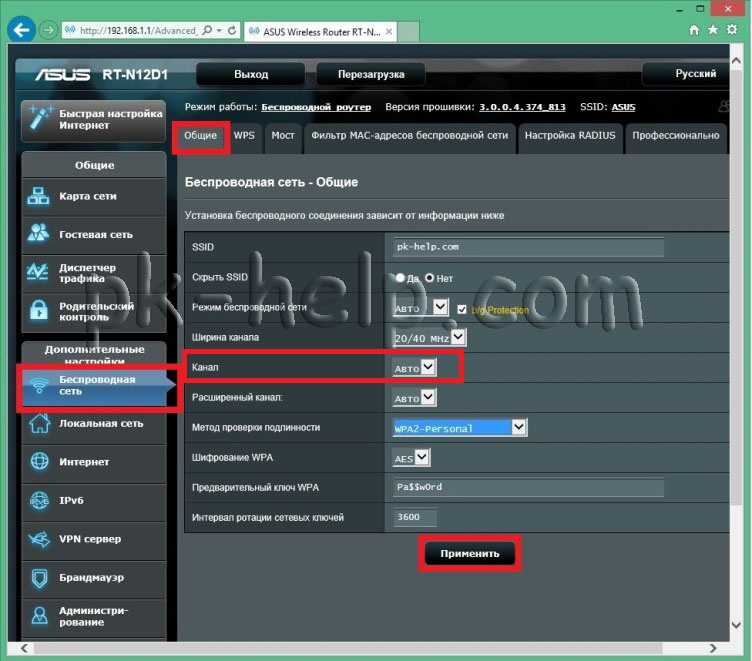Click the horizontal scrollbar right arrow
The width and height of the screenshot is (752, 661).
click(x=713, y=648)
